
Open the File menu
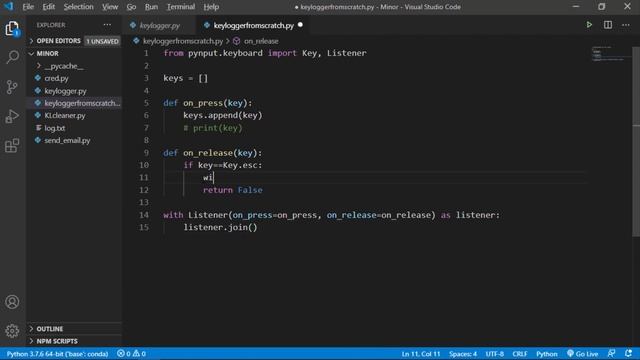tap(28, 7)
